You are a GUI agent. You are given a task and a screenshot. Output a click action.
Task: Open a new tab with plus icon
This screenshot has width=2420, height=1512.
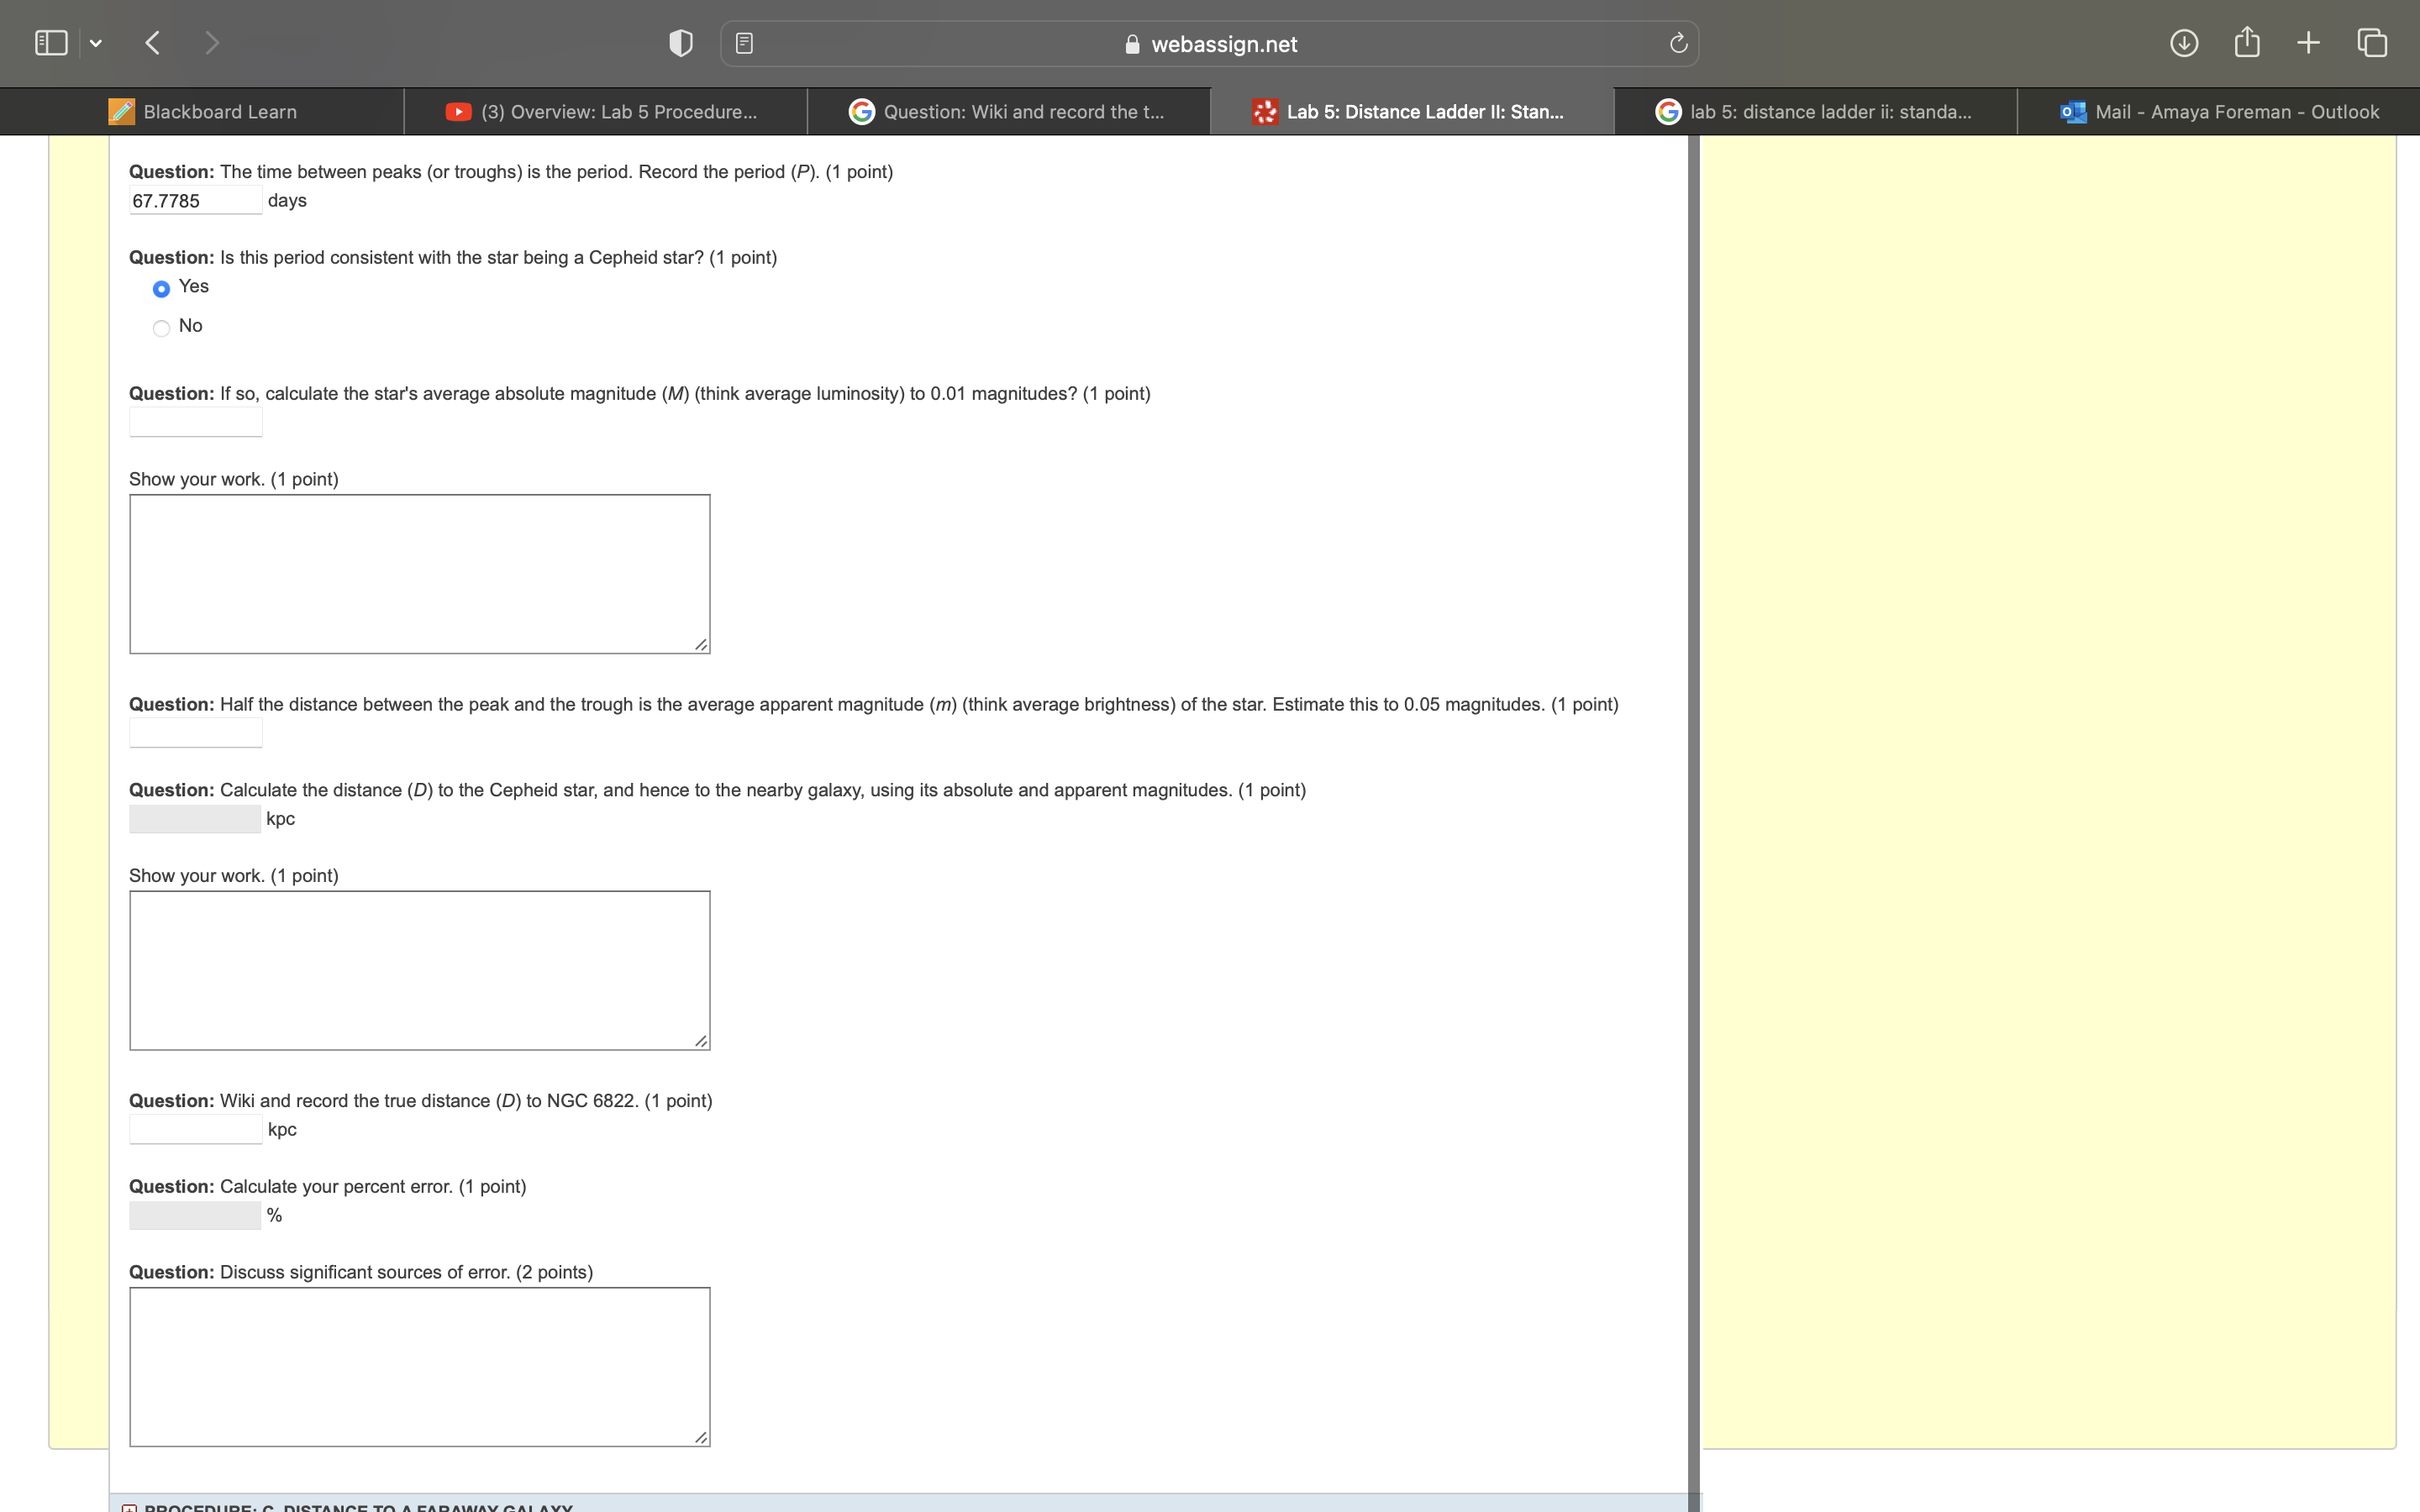[x=2308, y=43]
